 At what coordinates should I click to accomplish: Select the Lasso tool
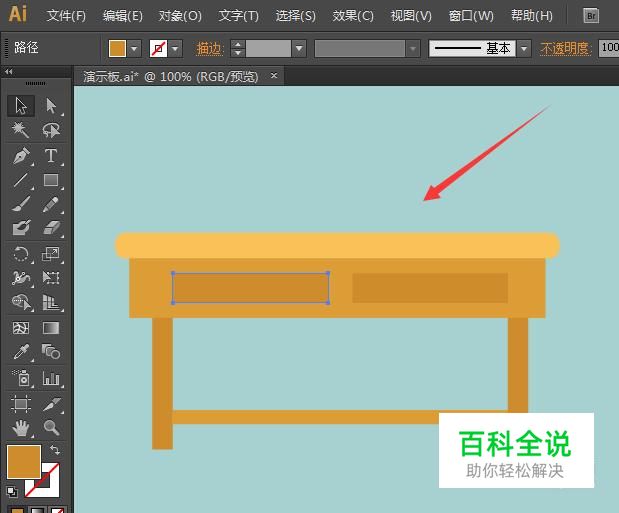click(x=51, y=130)
